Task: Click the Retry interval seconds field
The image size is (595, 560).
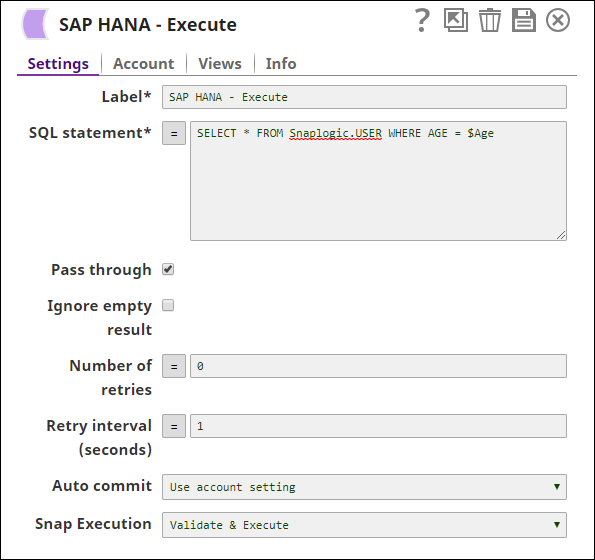Action: [x=378, y=426]
